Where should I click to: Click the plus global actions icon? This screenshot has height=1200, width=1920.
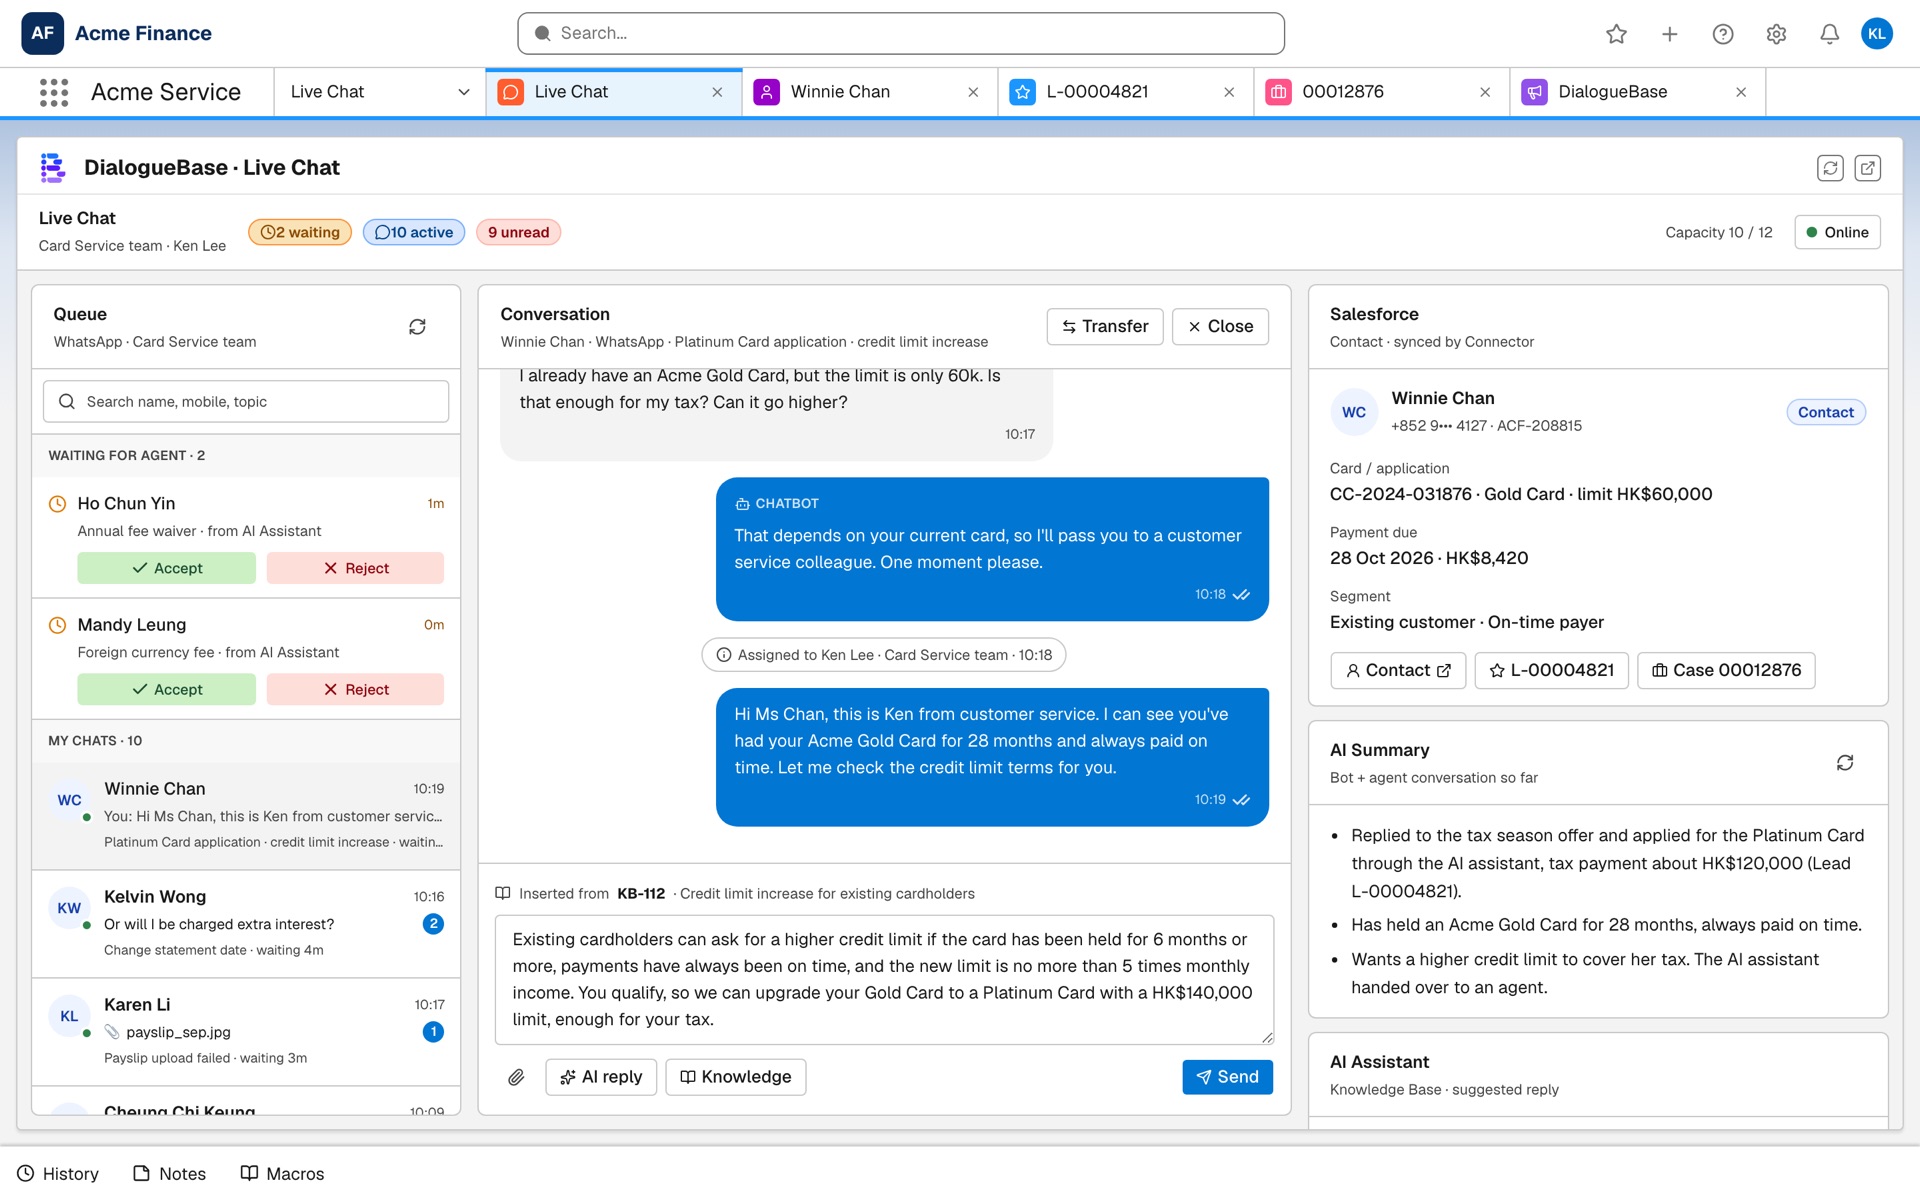pos(1669,34)
